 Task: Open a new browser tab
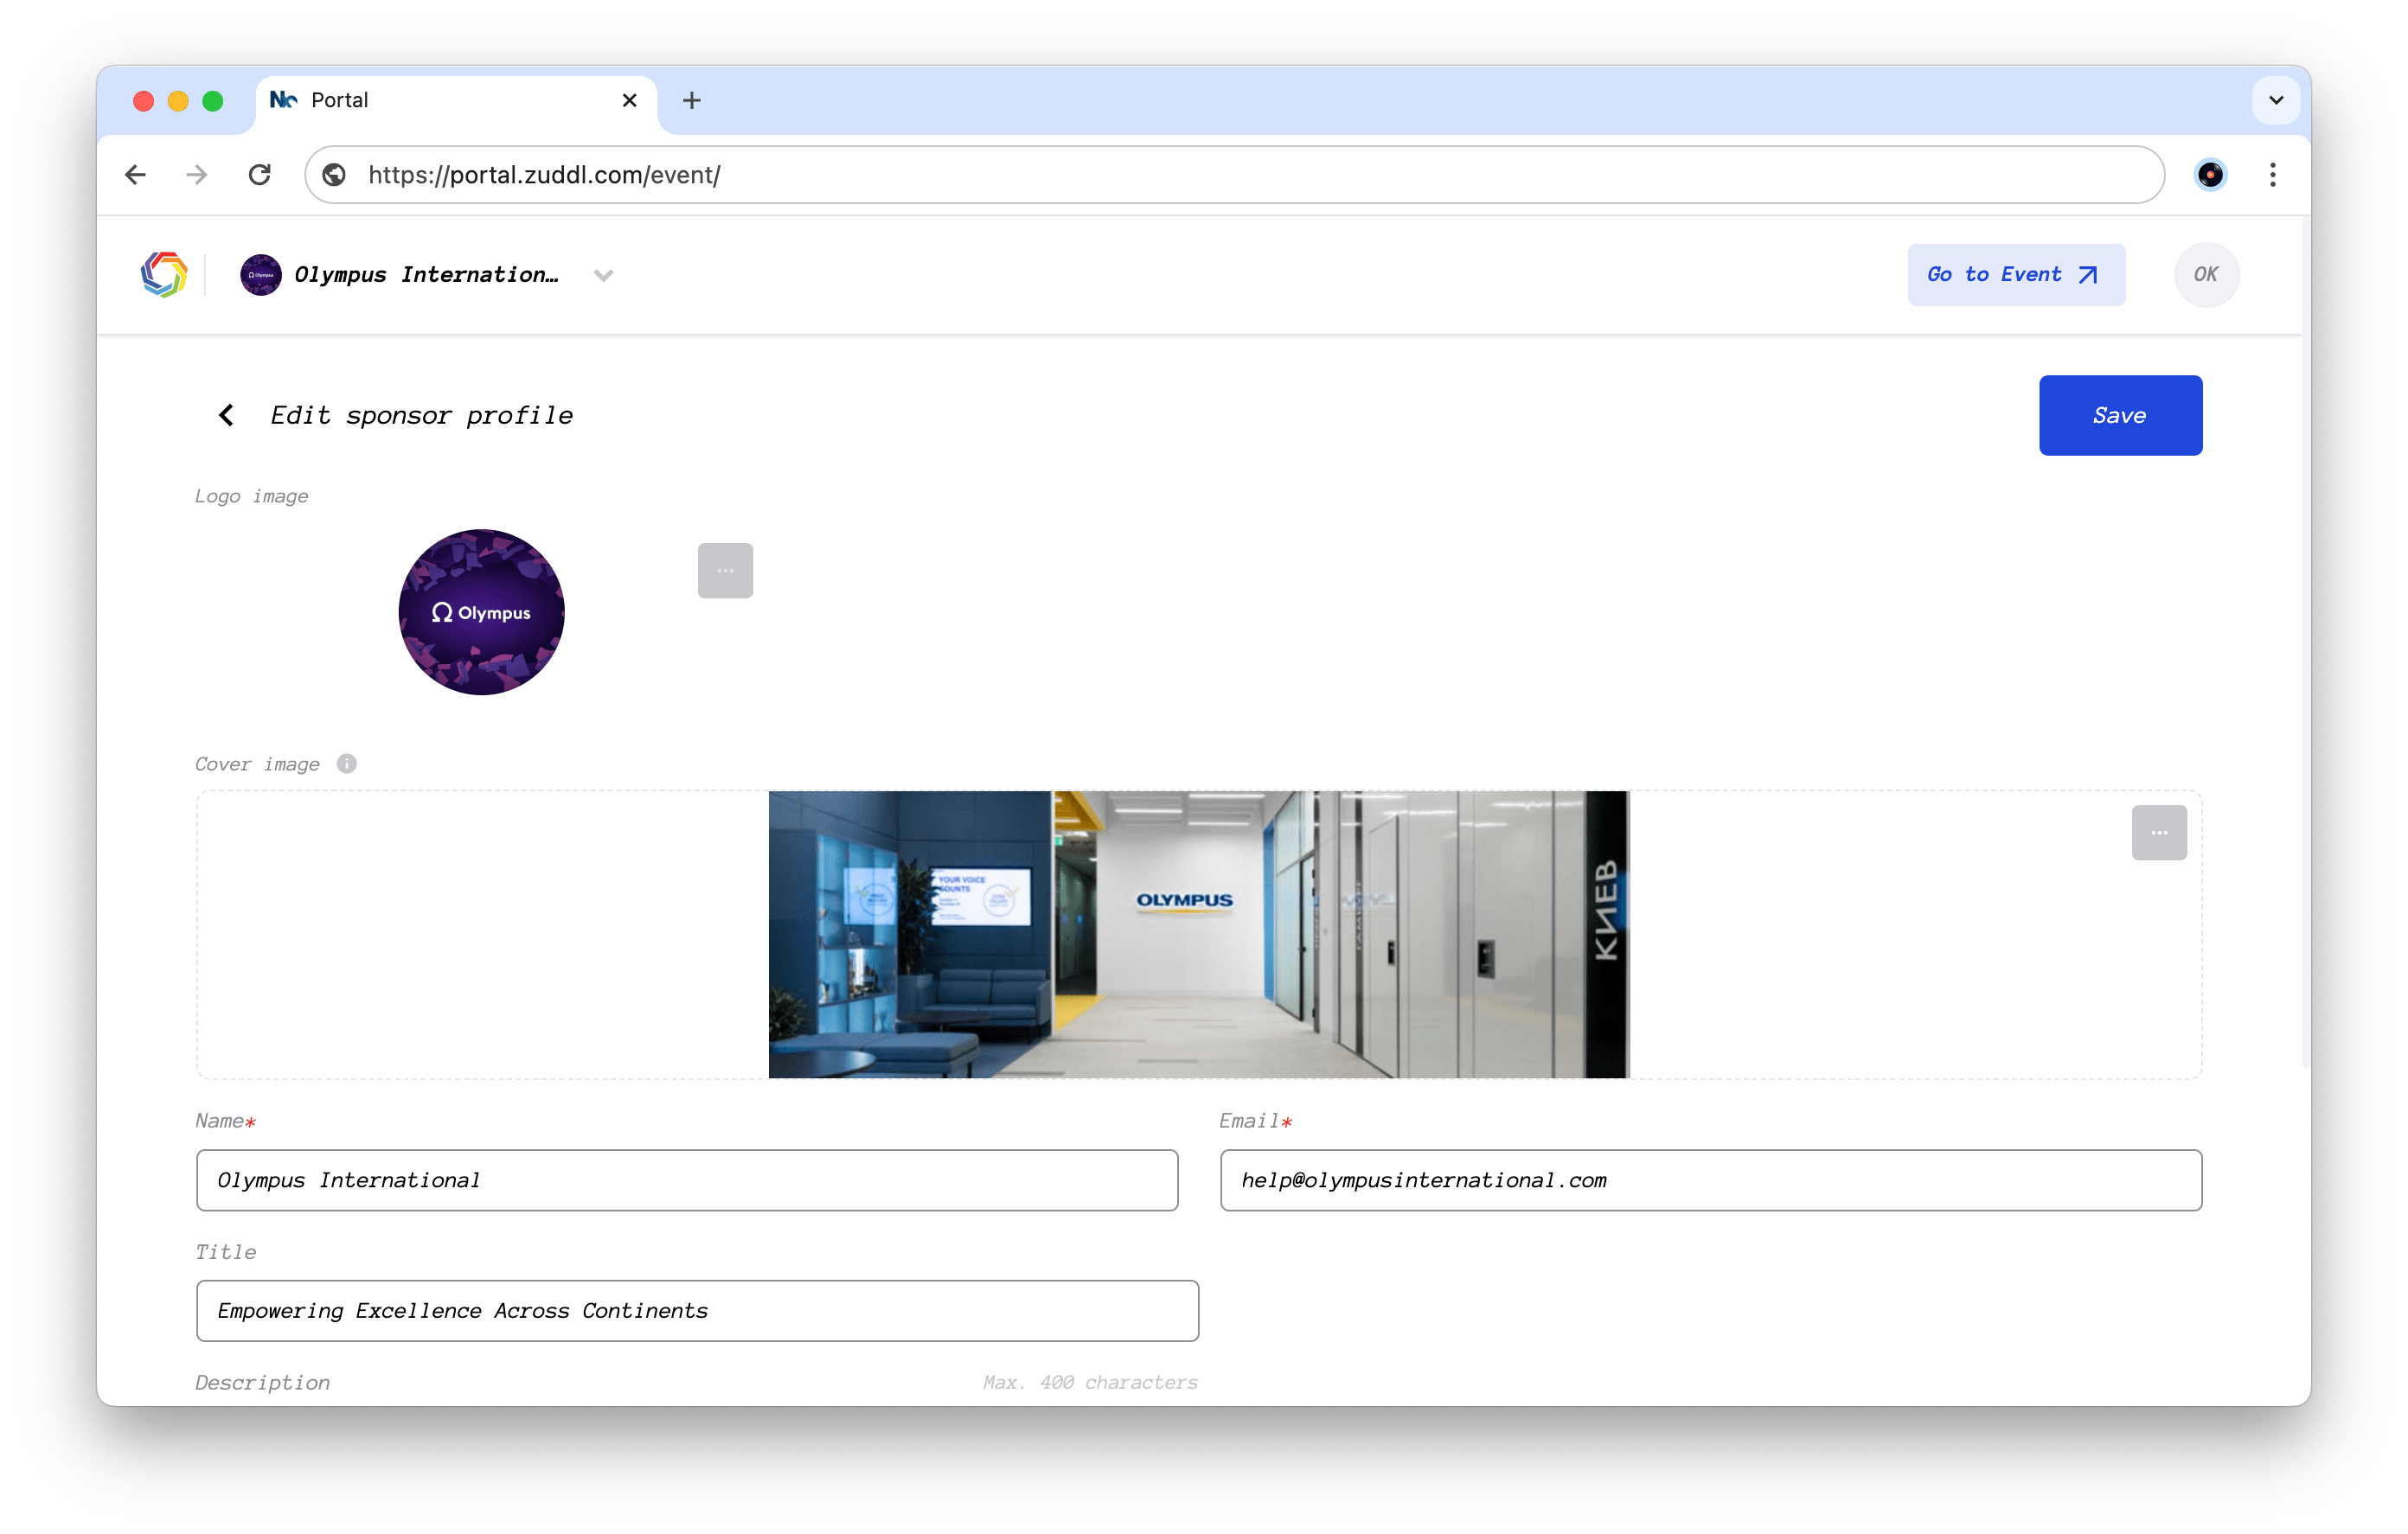[692, 100]
